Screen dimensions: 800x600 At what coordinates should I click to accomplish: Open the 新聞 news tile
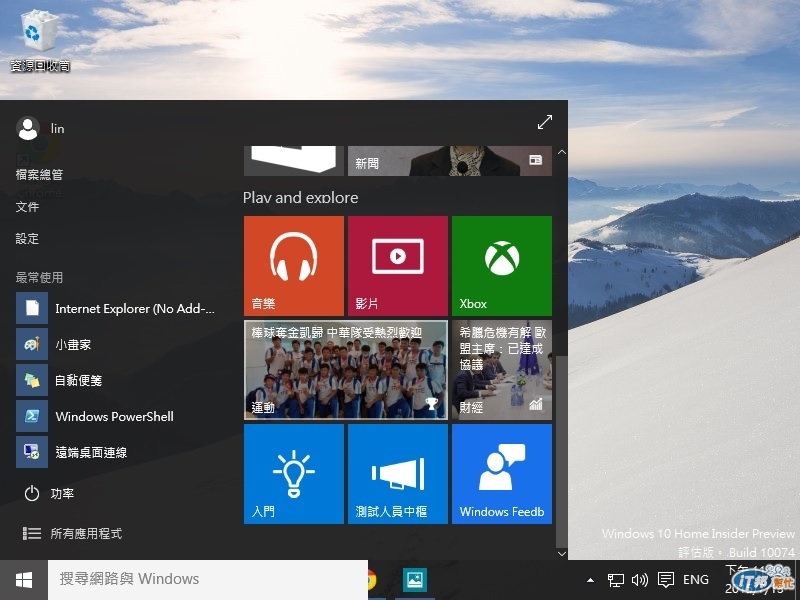pos(450,161)
